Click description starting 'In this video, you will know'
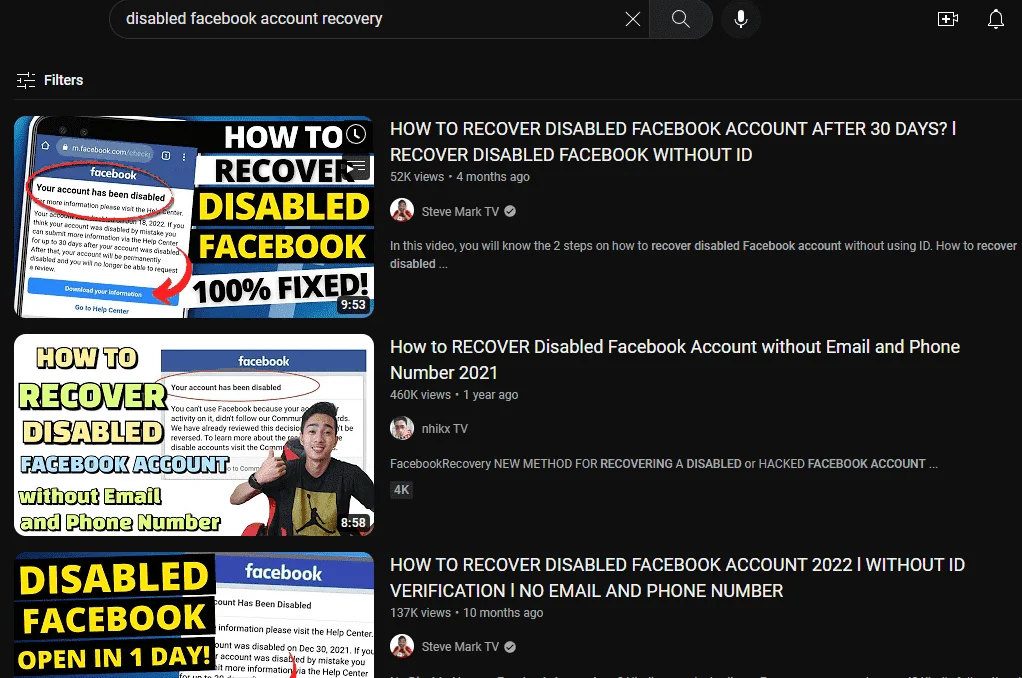The width and height of the screenshot is (1022, 678). coord(703,254)
